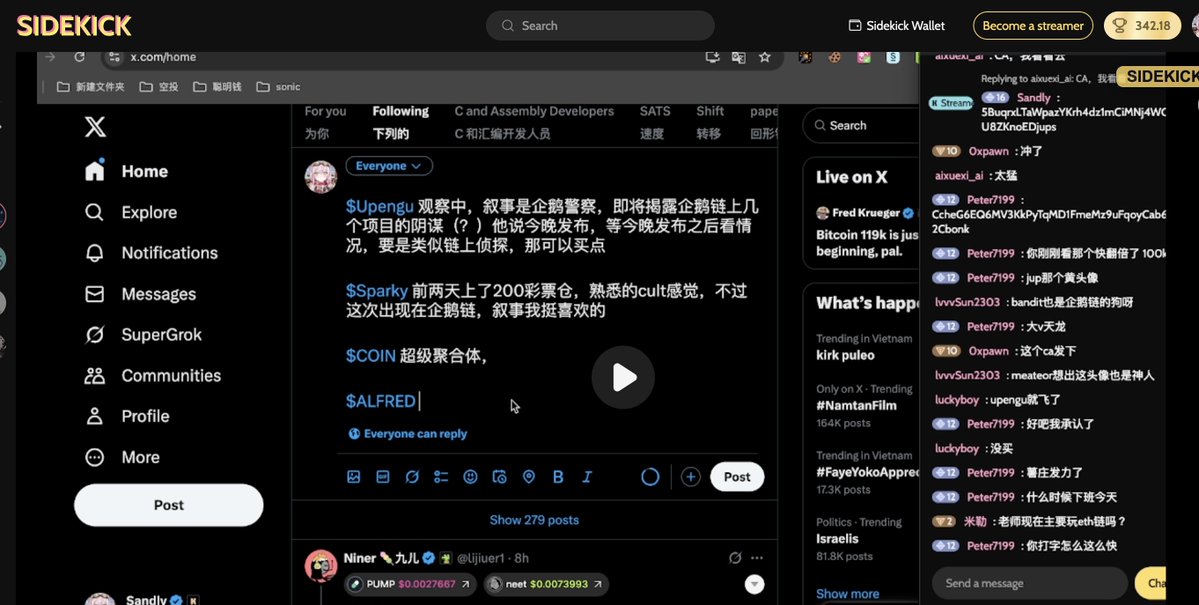Click the $Upengu cashtag in draft
Screen dimensions: 1199x605
tap(379, 207)
